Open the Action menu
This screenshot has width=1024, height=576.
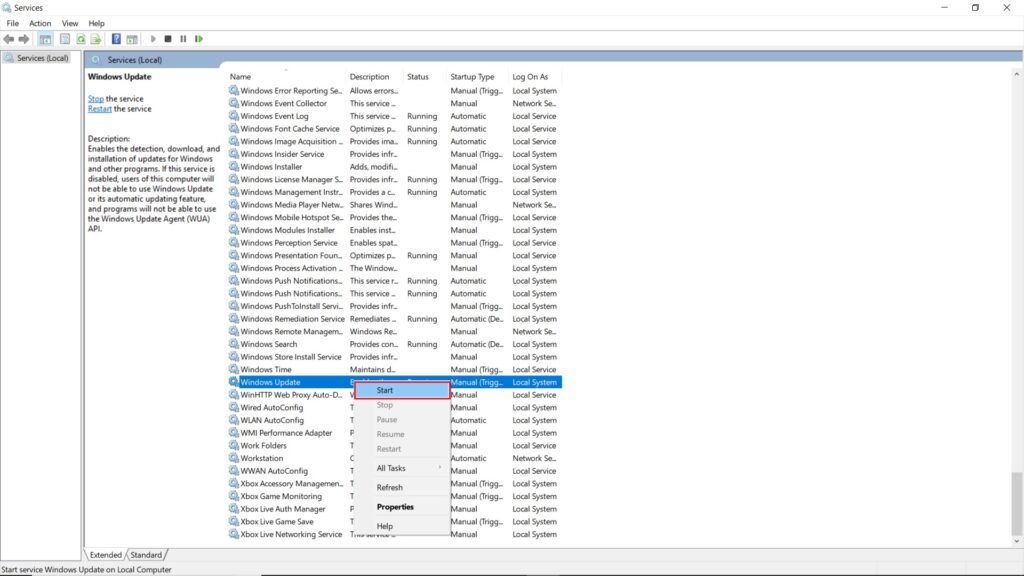(x=40, y=23)
